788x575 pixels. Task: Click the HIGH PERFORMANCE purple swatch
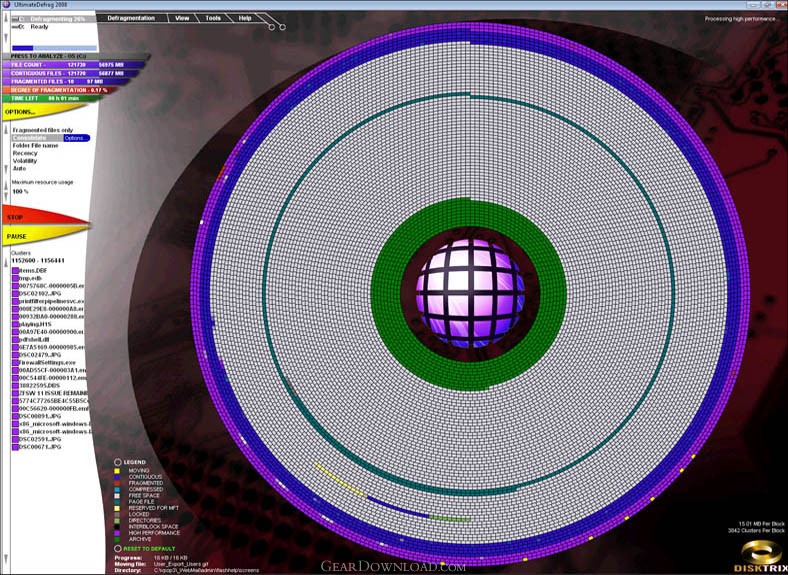point(117,533)
